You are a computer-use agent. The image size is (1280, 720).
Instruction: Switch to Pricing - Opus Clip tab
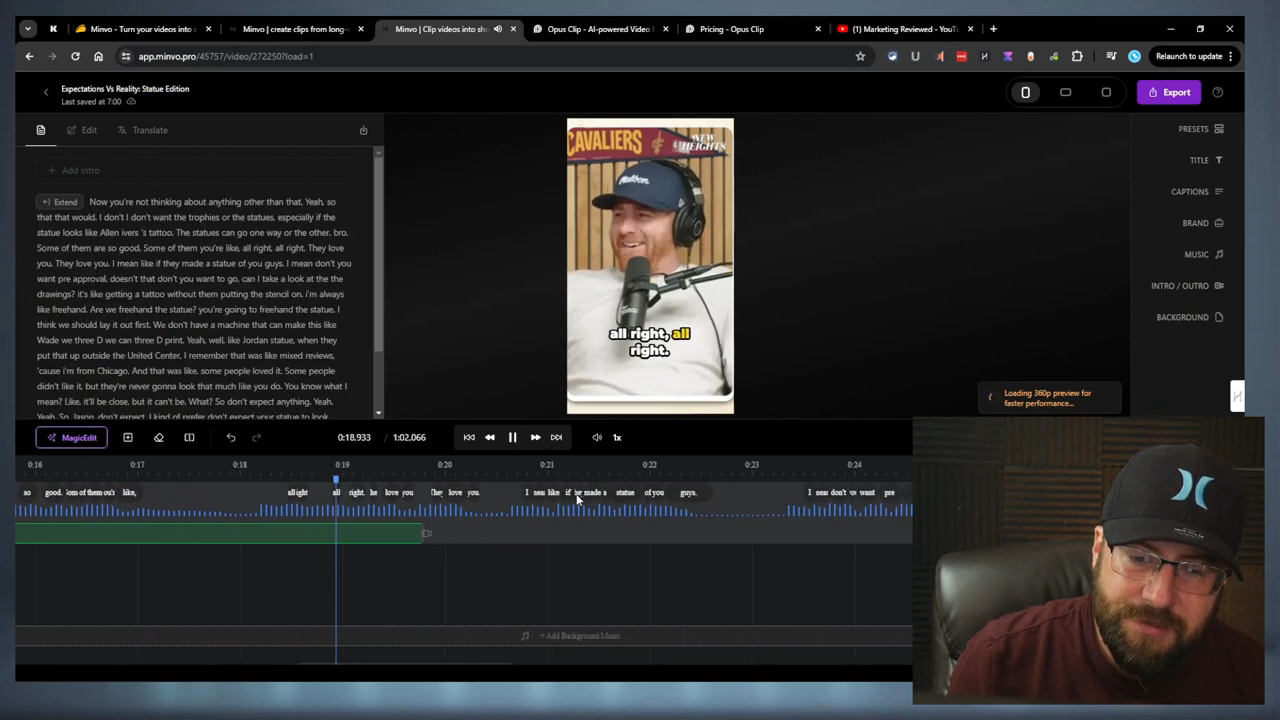click(x=752, y=29)
